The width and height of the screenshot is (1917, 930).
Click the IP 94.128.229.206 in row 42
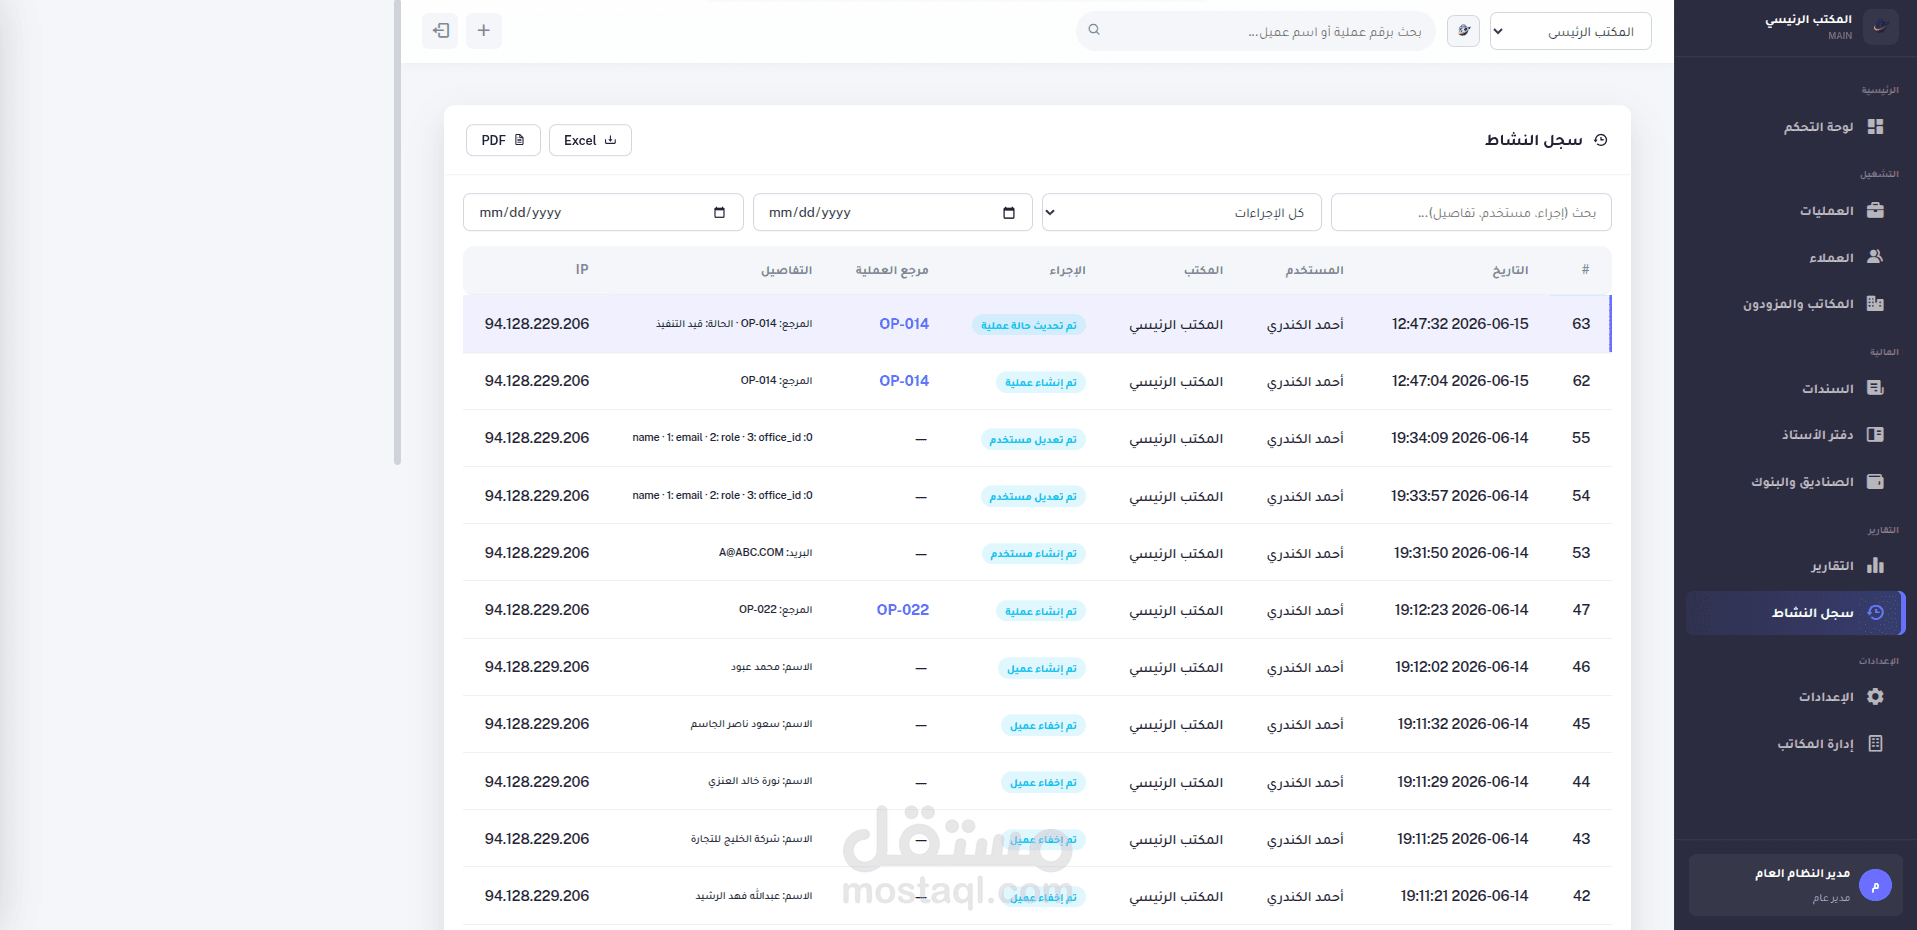pos(537,896)
